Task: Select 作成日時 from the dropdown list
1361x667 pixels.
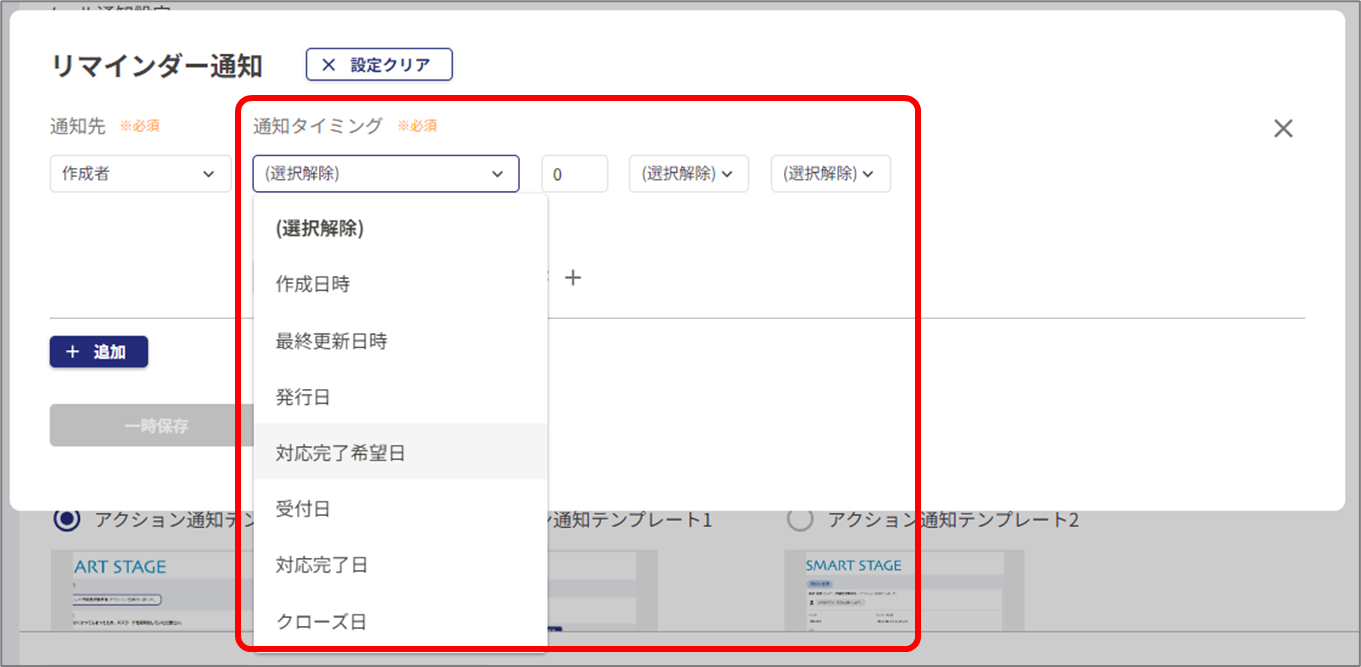Action: pyautogui.click(x=313, y=285)
